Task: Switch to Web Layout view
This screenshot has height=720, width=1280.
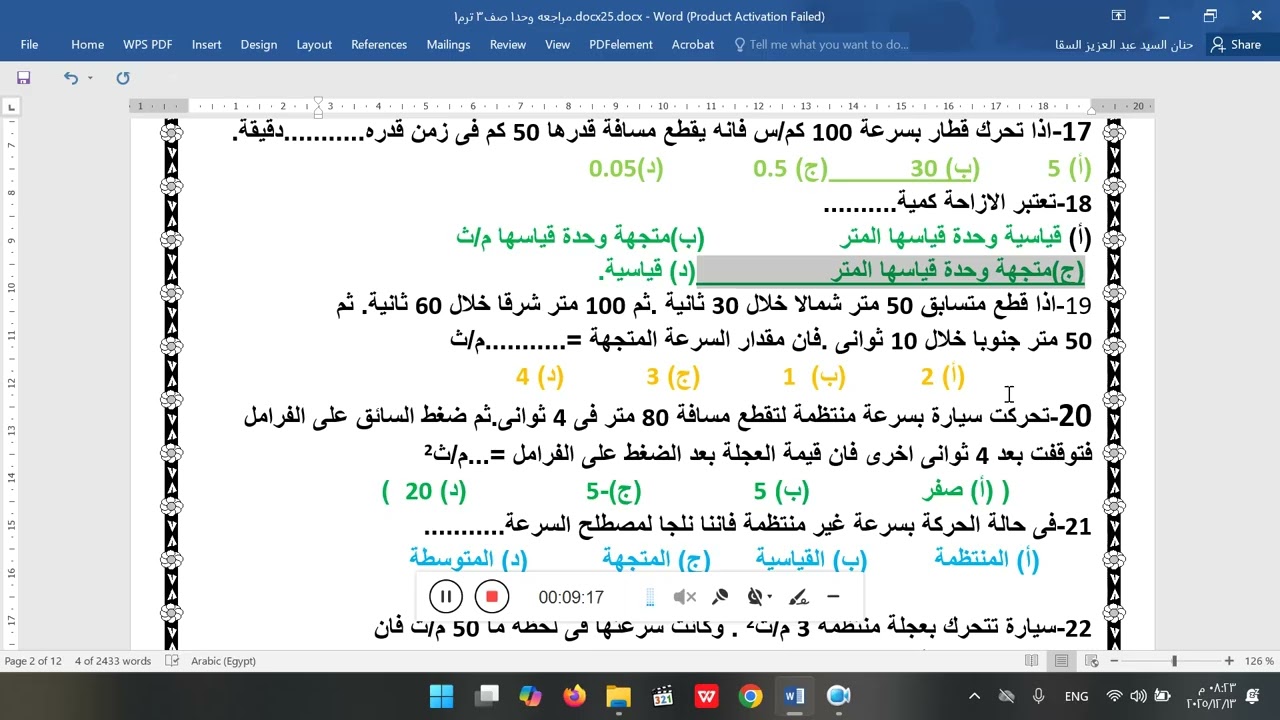Action: click(x=1092, y=661)
